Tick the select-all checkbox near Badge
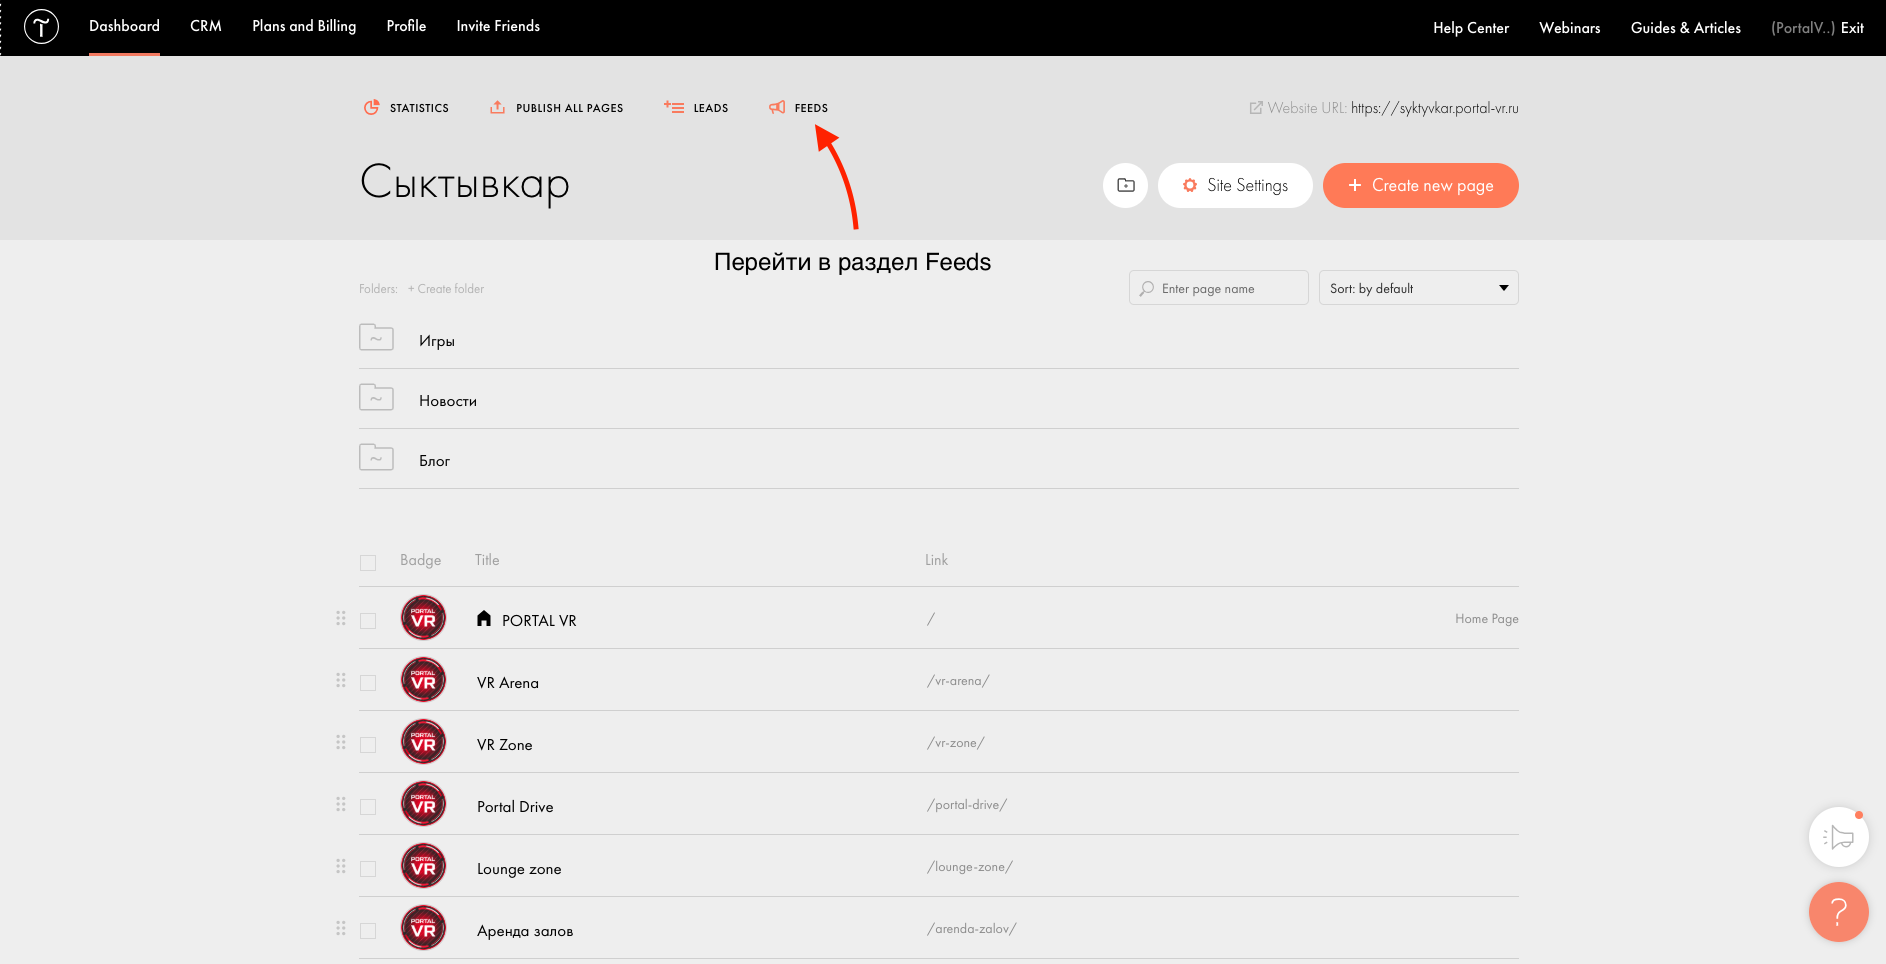The image size is (1886, 964). [x=368, y=562]
